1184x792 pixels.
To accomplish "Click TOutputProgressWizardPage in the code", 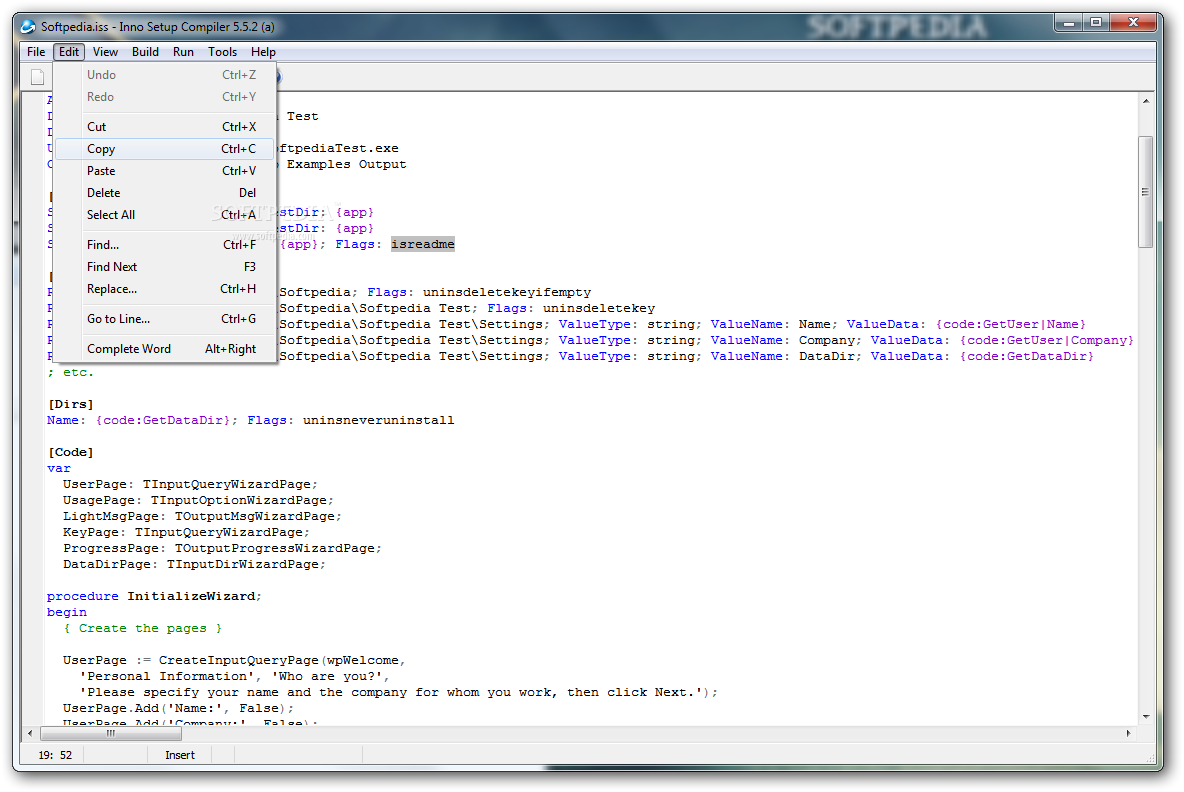I will [275, 548].
